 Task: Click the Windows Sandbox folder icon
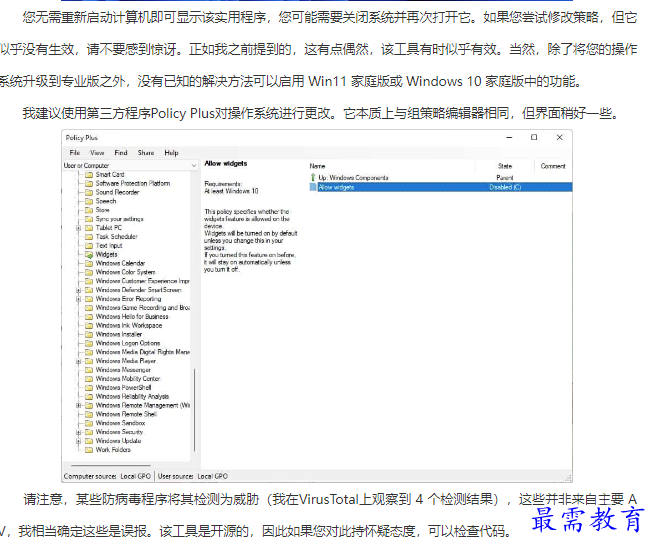click(89, 423)
